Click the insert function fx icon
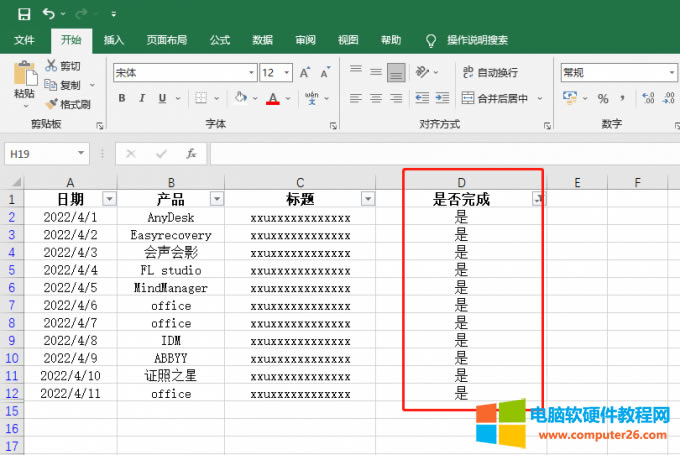680x455 pixels. click(190, 154)
